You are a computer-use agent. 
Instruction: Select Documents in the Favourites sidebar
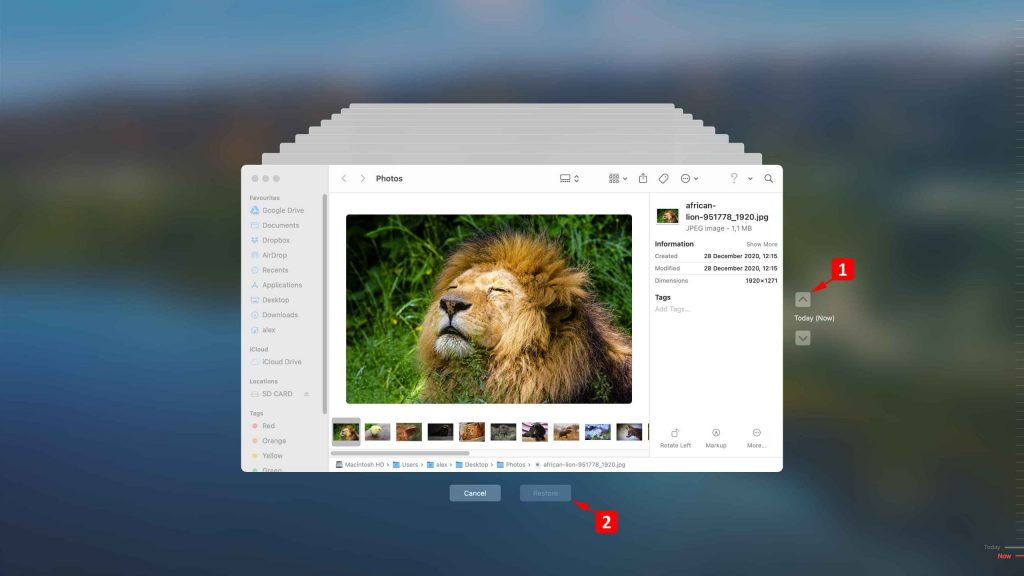[x=275, y=225]
